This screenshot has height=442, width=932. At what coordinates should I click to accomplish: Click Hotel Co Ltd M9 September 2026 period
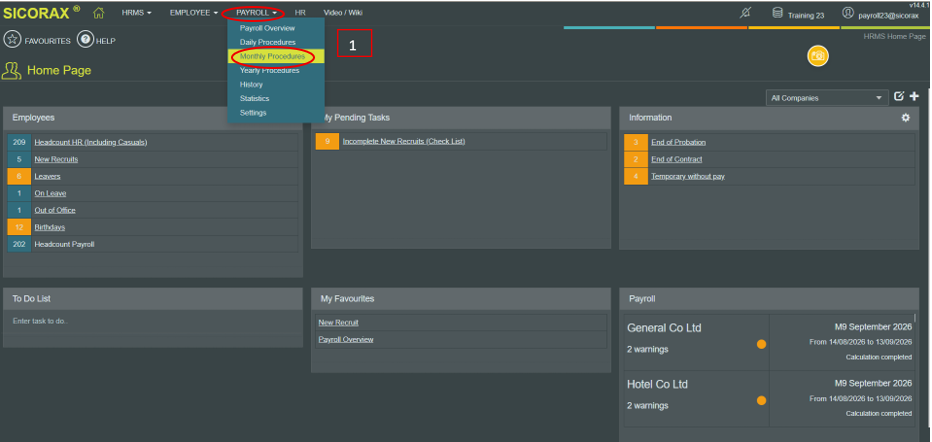pos(873,383)
